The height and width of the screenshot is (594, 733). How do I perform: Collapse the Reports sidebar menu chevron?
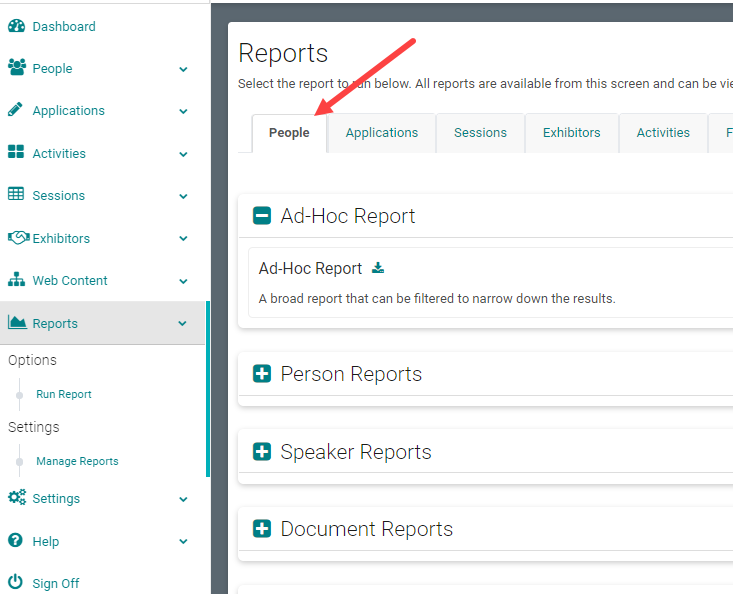click(x=183, y=324)
